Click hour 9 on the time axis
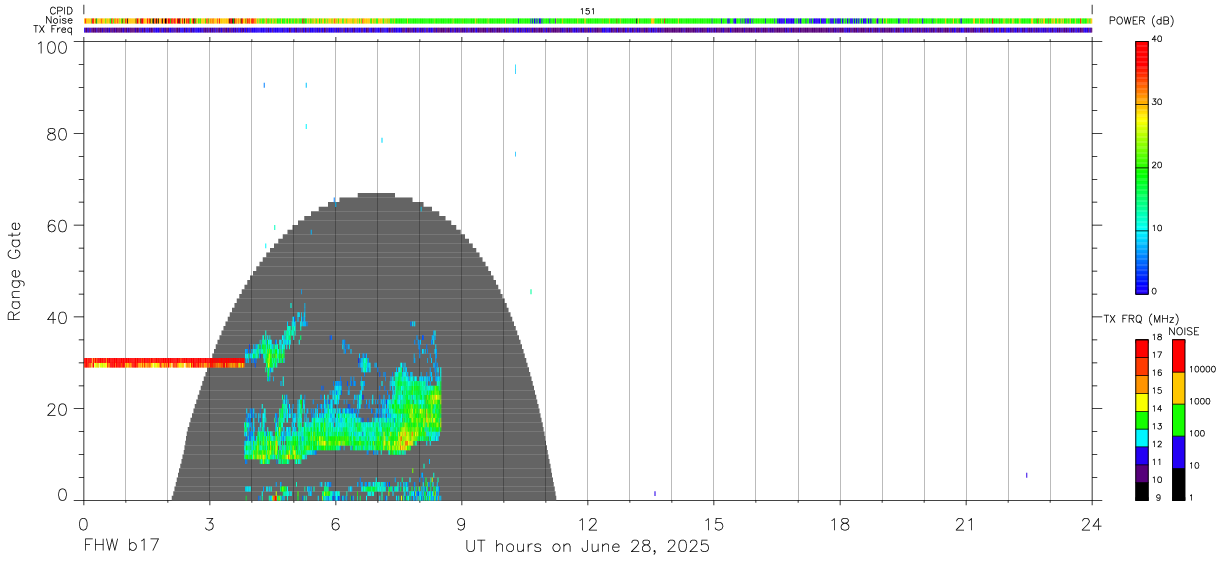This screenshot has width=1228, height=567. (461, 525)
